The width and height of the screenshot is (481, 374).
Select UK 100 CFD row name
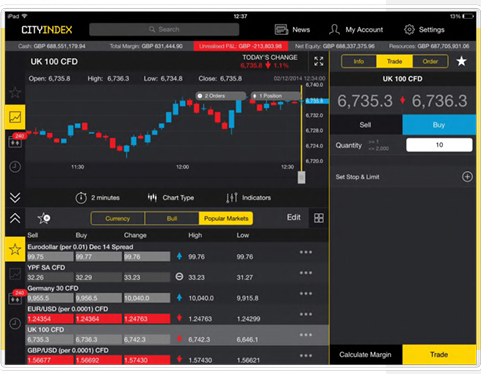pos(46,330)
